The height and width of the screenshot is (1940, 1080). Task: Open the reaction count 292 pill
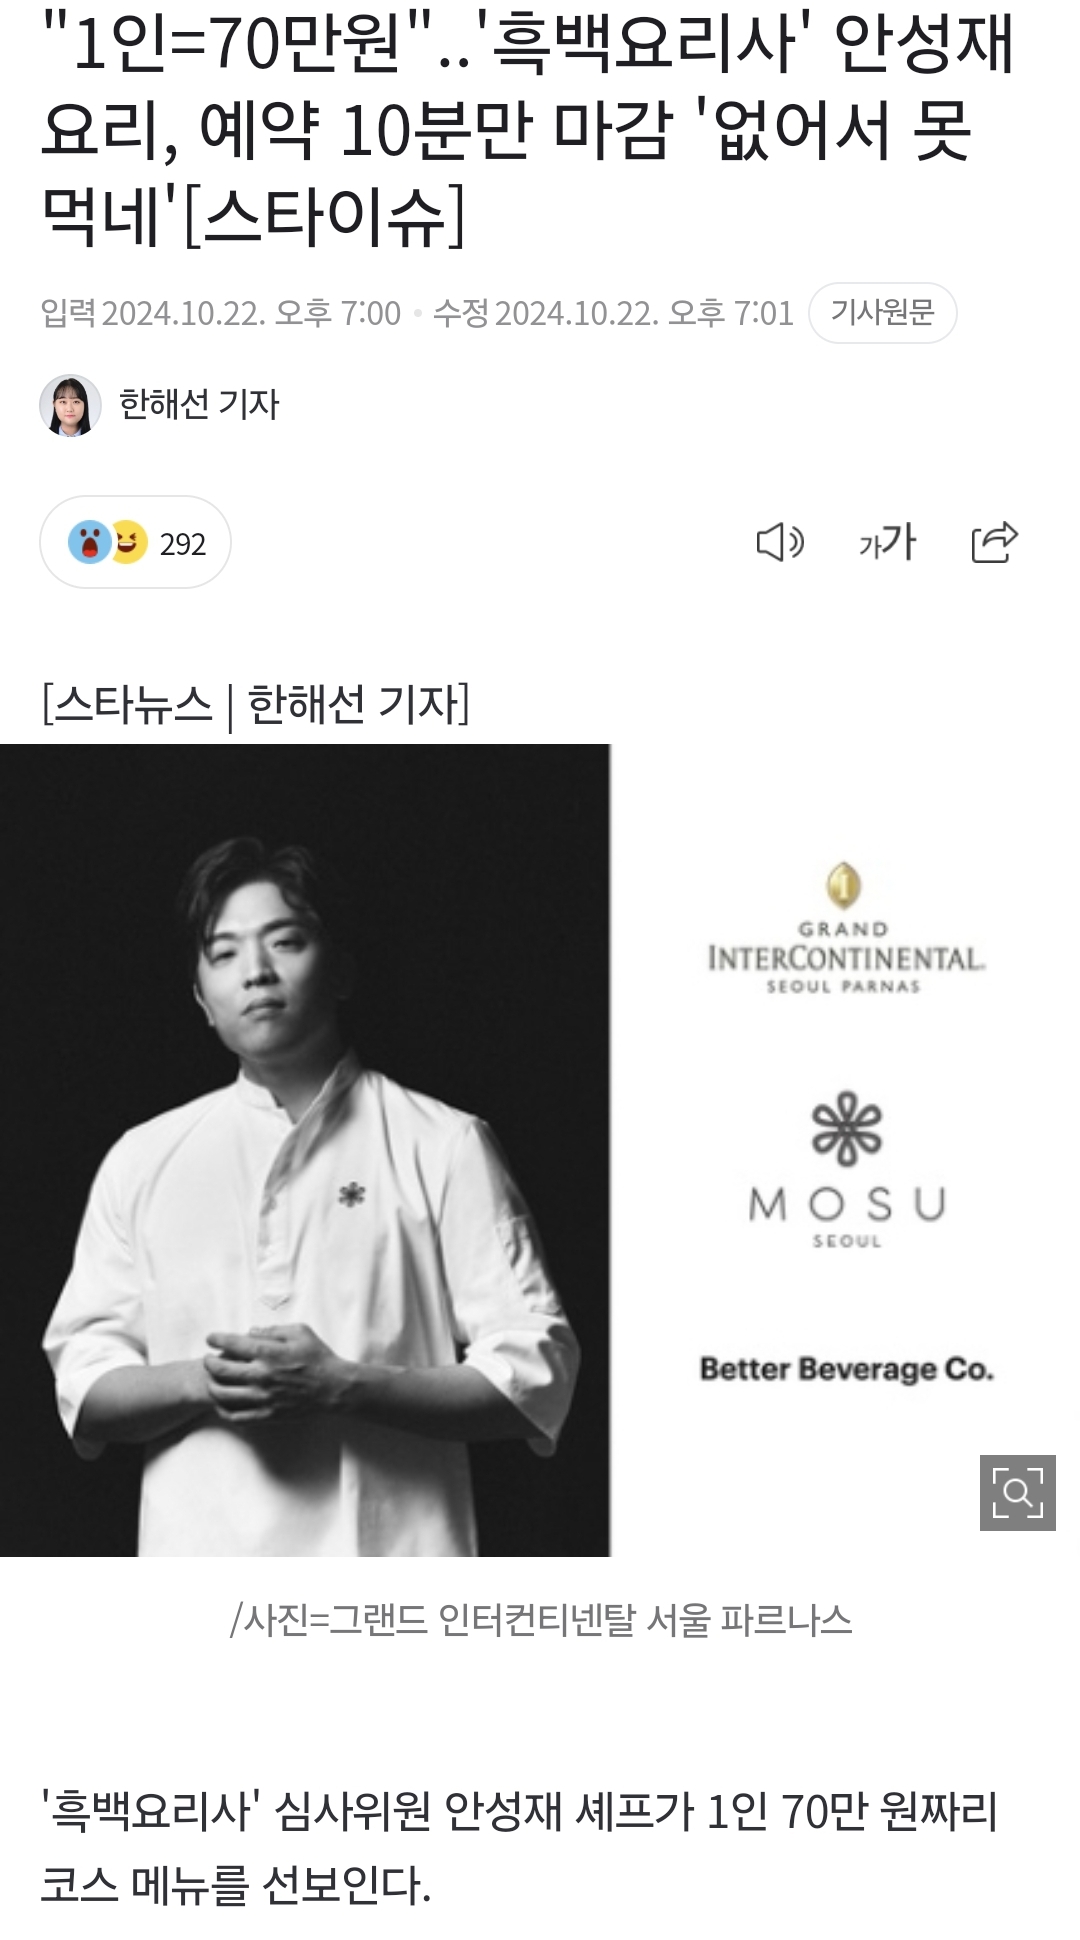coord(135,542)
